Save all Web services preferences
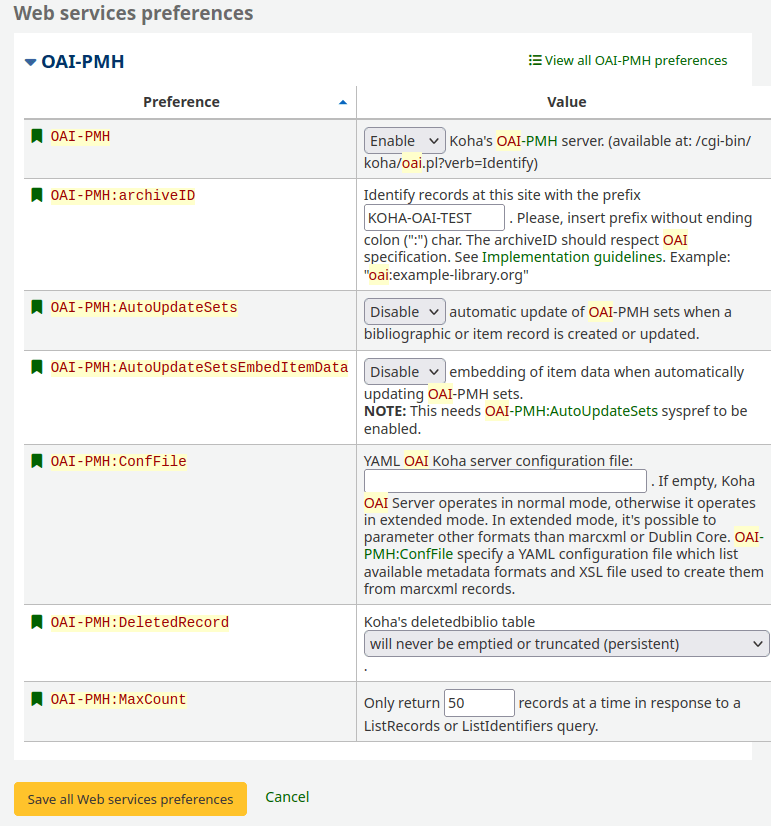 point(130,799)
